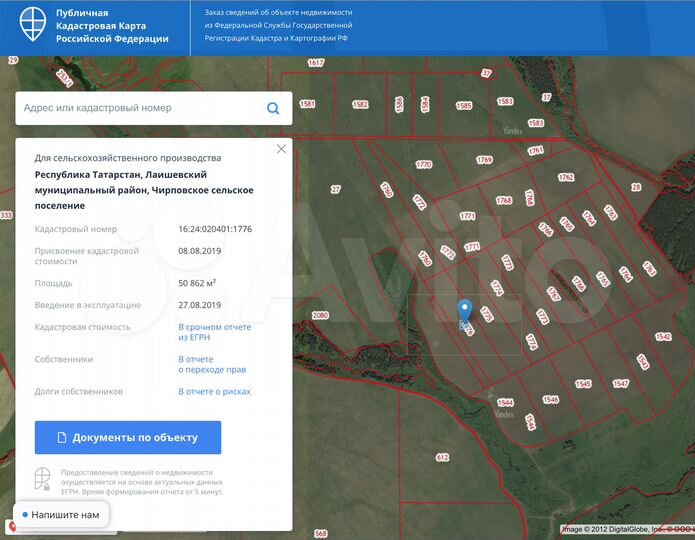Follow the 'В отчете о рисках' link
The image size is (695, 540).
(214, 392)
